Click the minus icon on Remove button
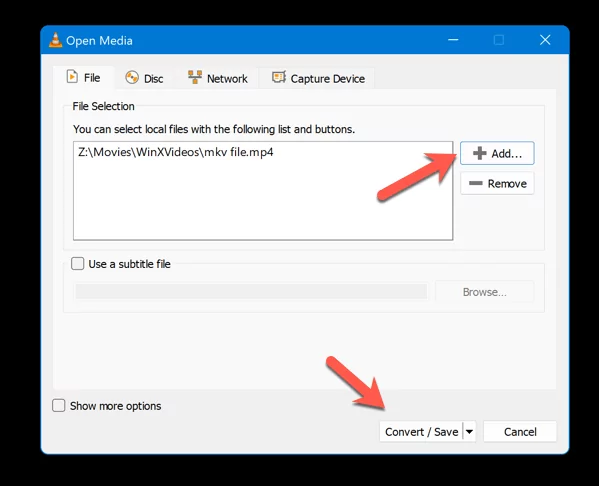 click(476, 183)
